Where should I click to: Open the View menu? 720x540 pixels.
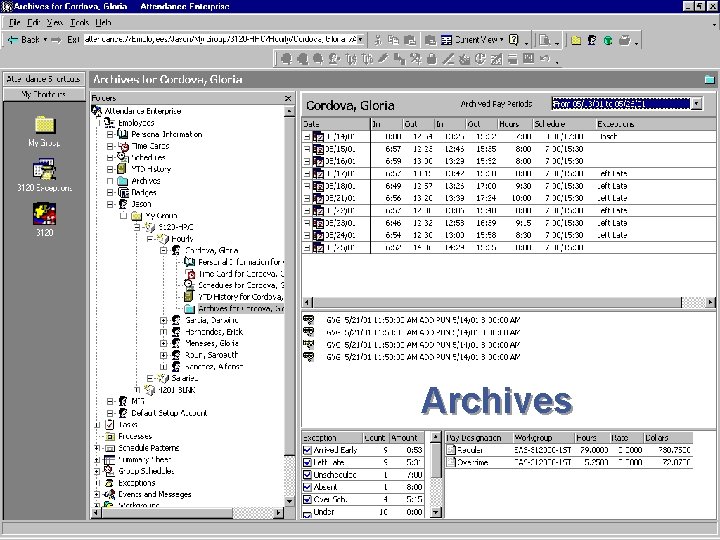point(55,22)
